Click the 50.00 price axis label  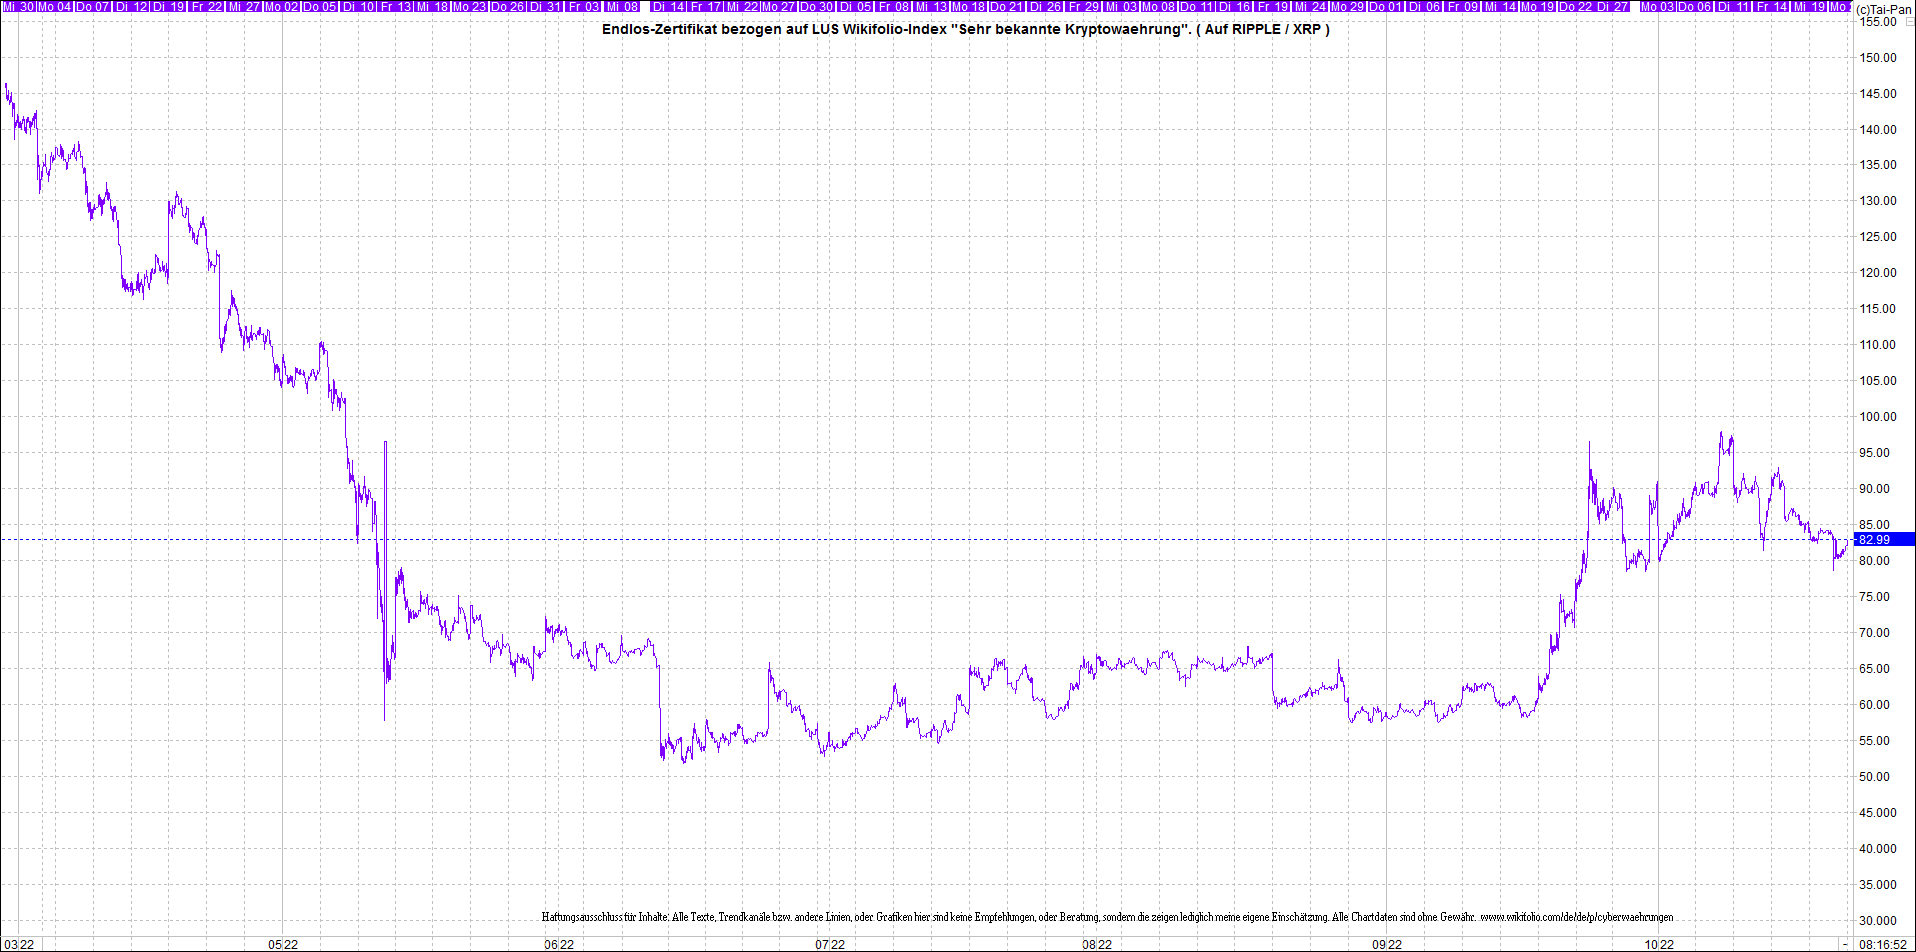pos(1875,777)
